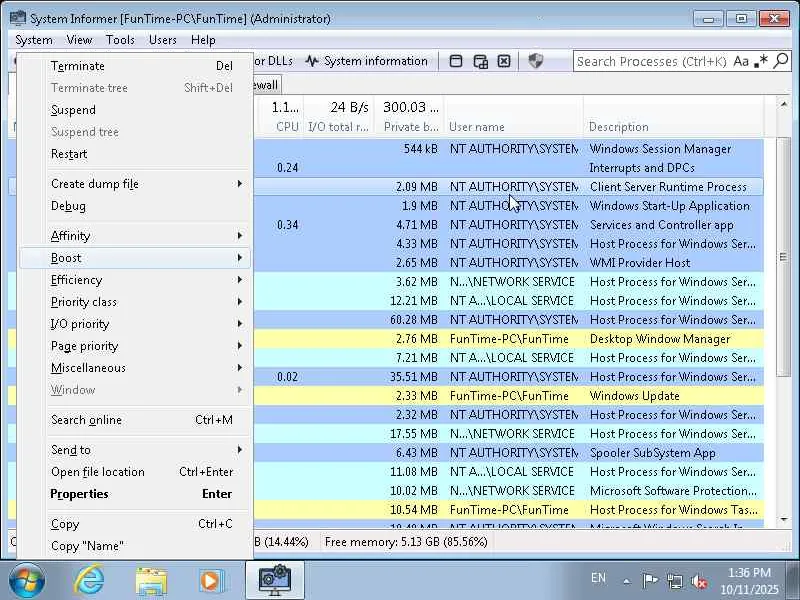This screenshot has width=800, height=600.
Task: Open Windows Explorer from taskbar
Action: pyautogui.click(x=151, y=581)
